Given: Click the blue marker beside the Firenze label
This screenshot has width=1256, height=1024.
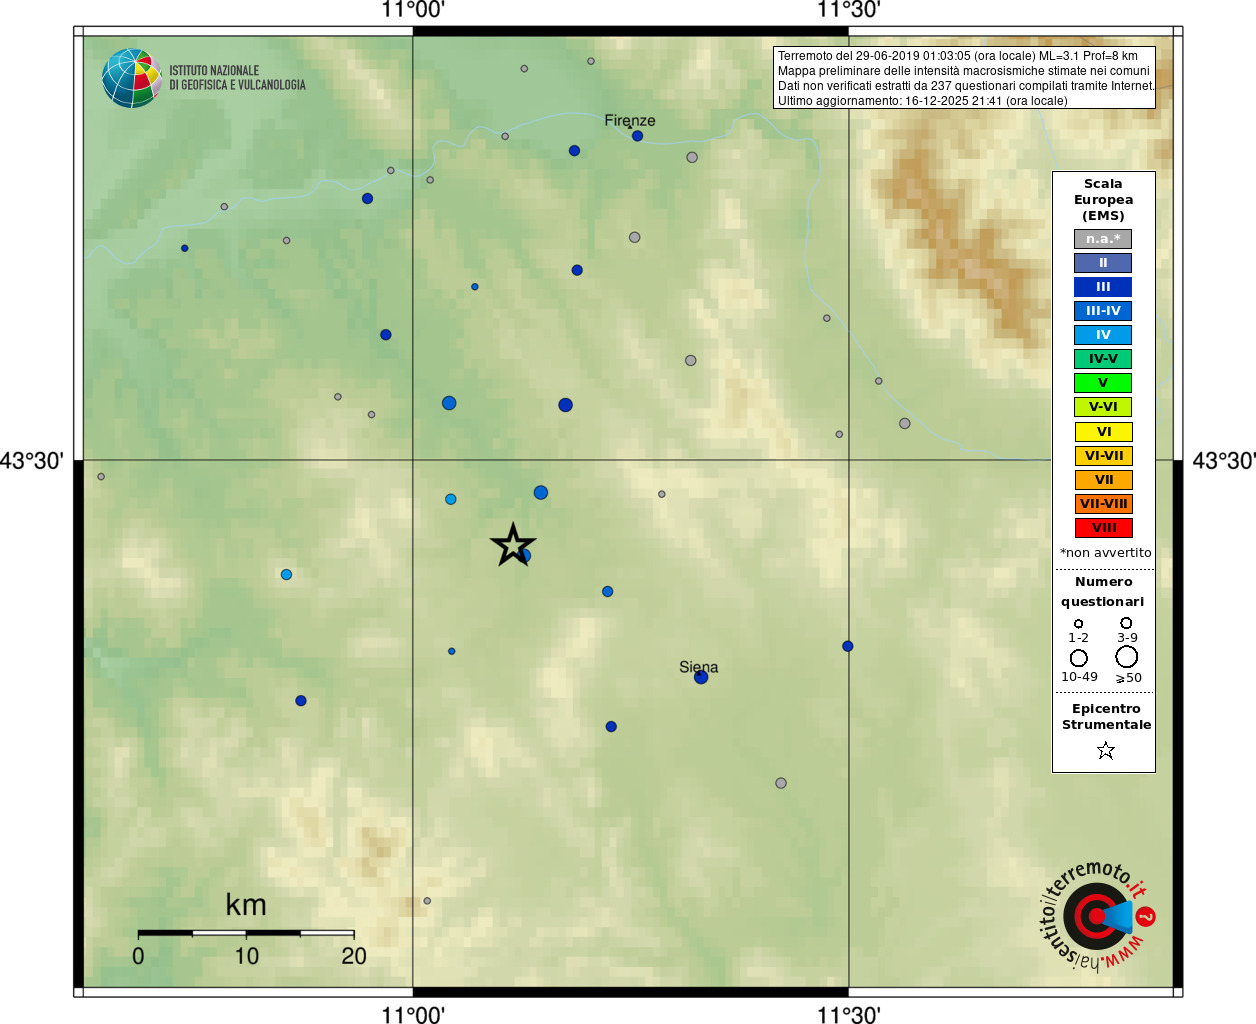Looking at the screenshot, I should click(637, 136).
